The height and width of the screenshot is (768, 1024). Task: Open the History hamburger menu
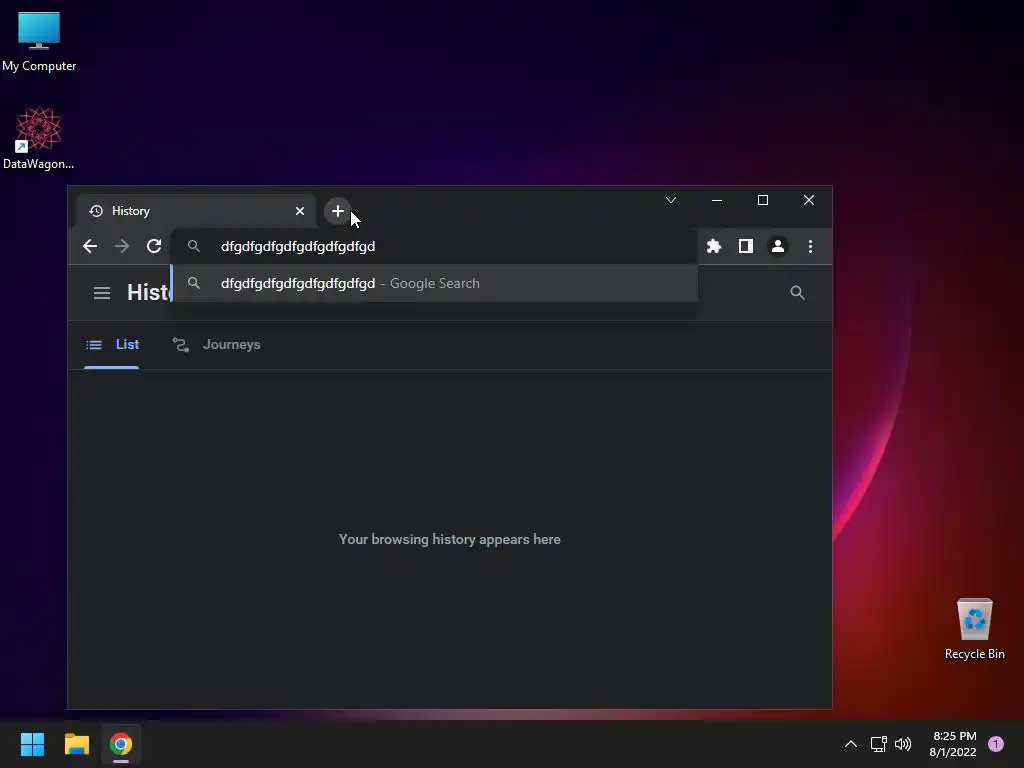pos(102,293)
